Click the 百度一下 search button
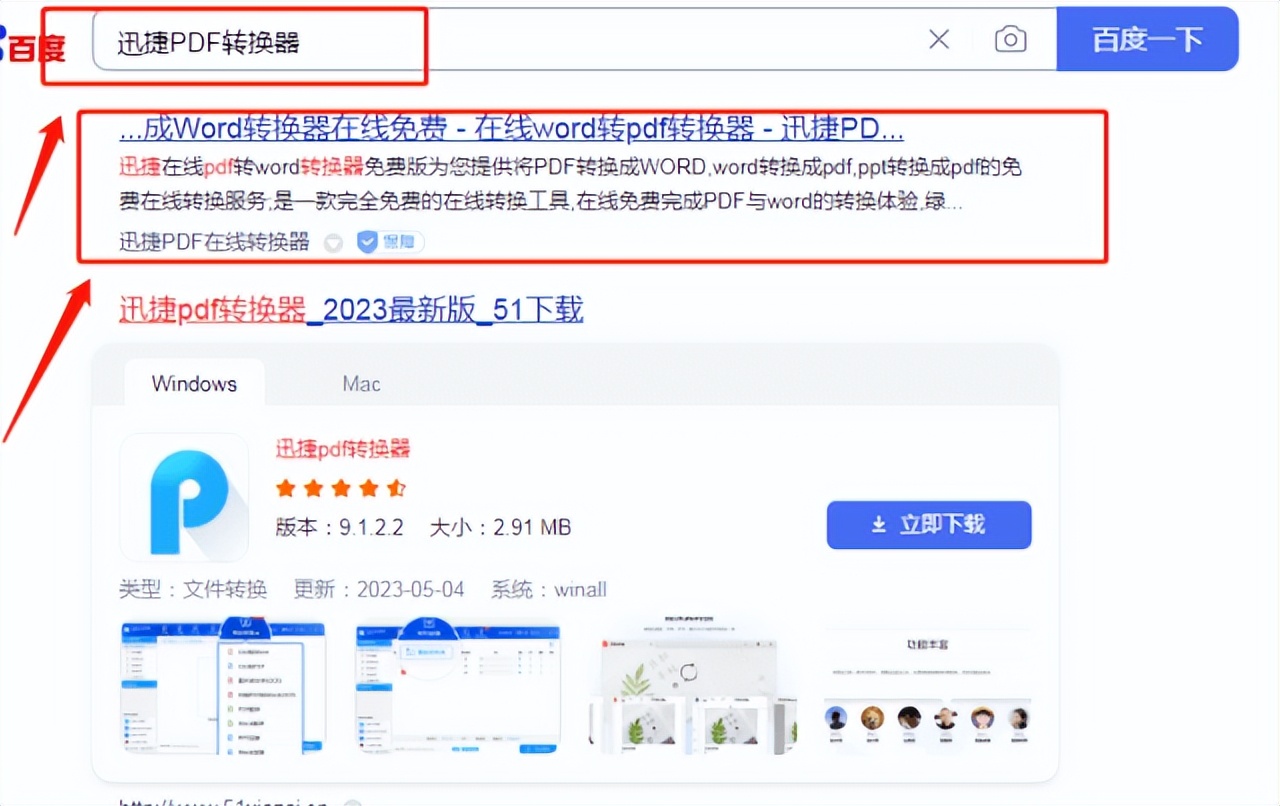 tap(1147, 39)
